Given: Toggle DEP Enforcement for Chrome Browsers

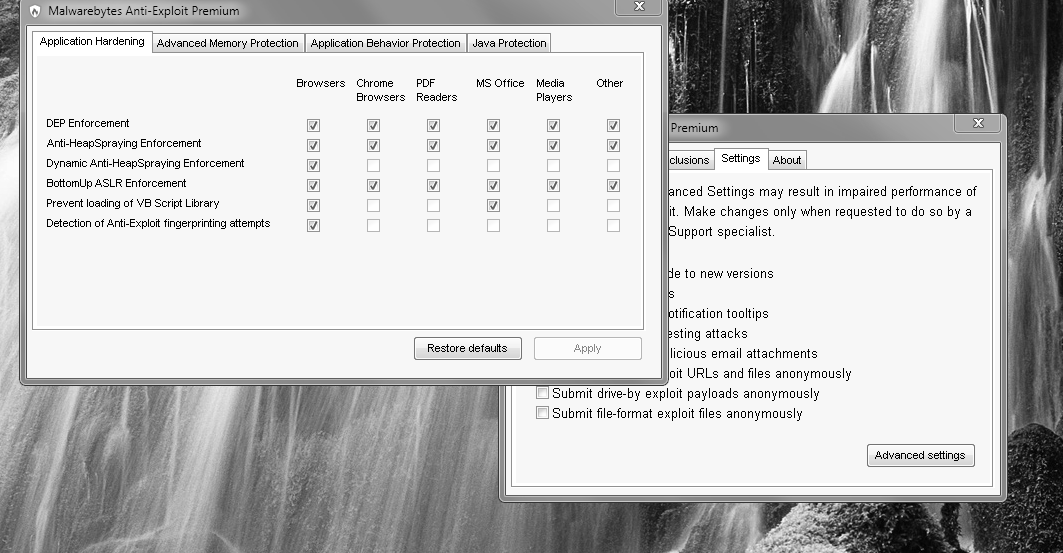Looking at the screenshot, I should (x=374, y=125).
